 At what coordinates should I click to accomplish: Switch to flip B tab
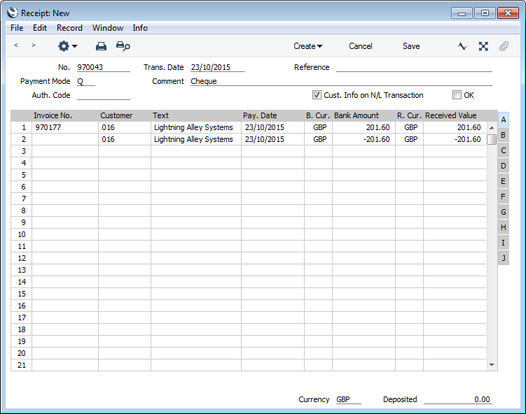pyautogui.click(x=503, y=135)
